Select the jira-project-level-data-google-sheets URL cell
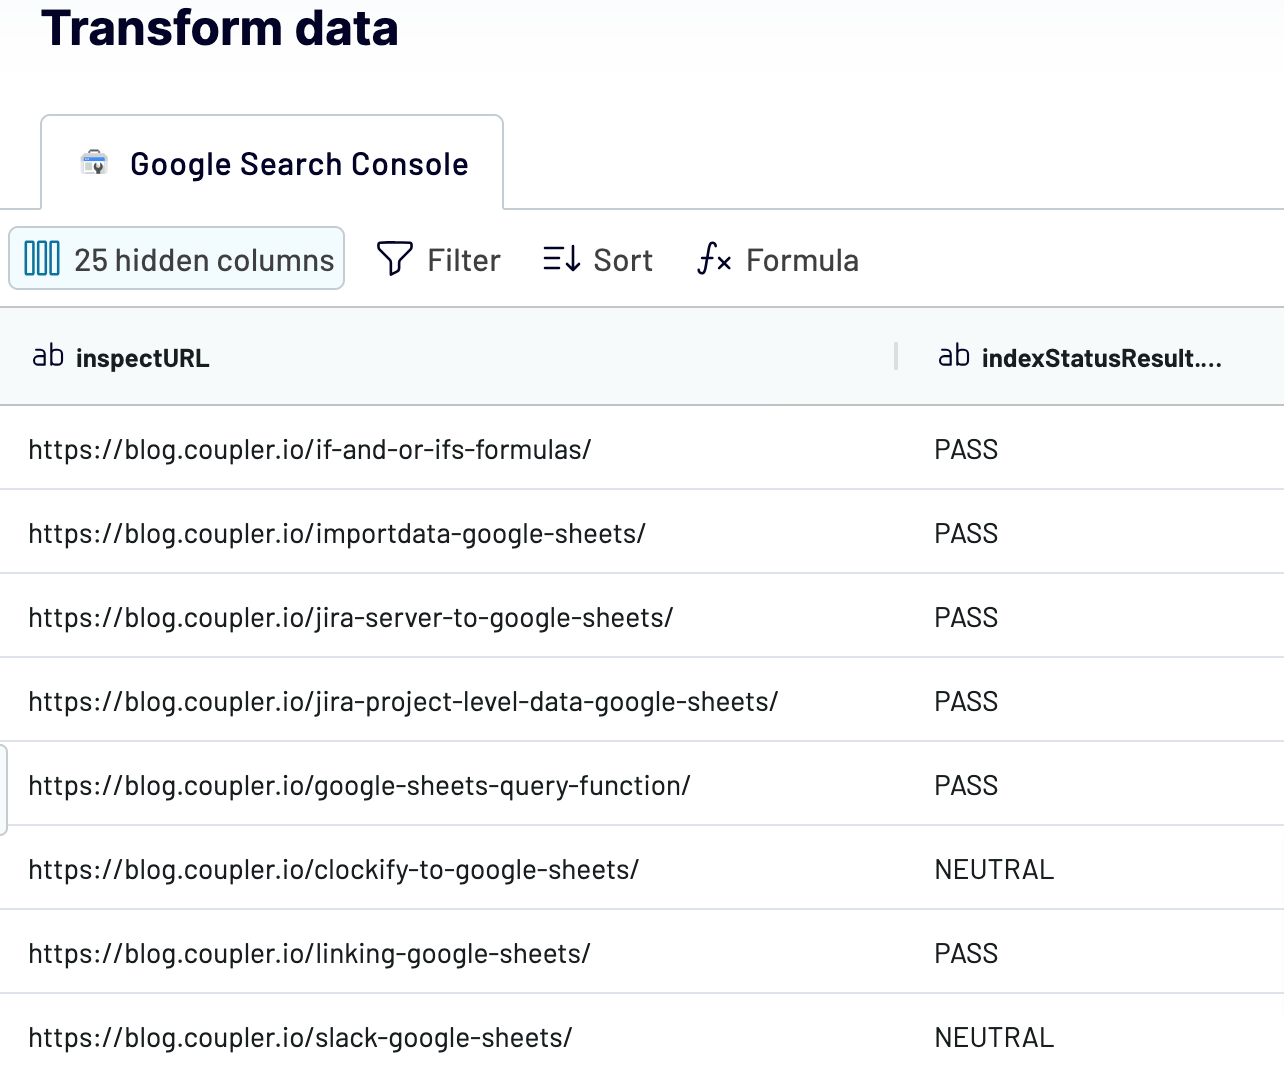1284x1068 pixels. (403, 701)
